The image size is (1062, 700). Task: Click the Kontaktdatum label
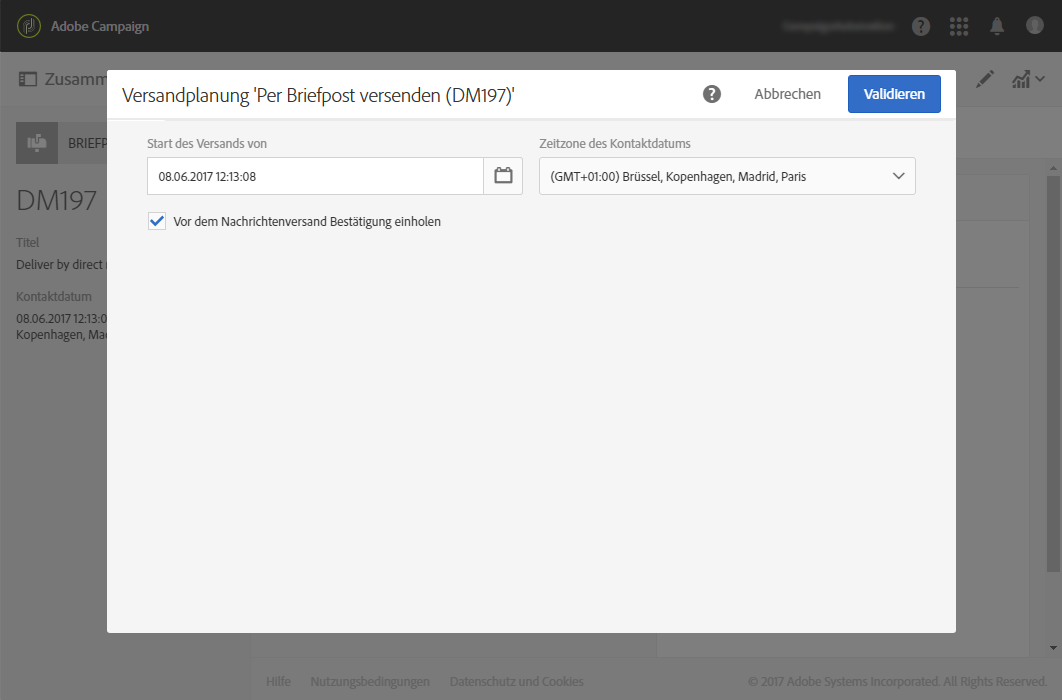tap(54, 297)
